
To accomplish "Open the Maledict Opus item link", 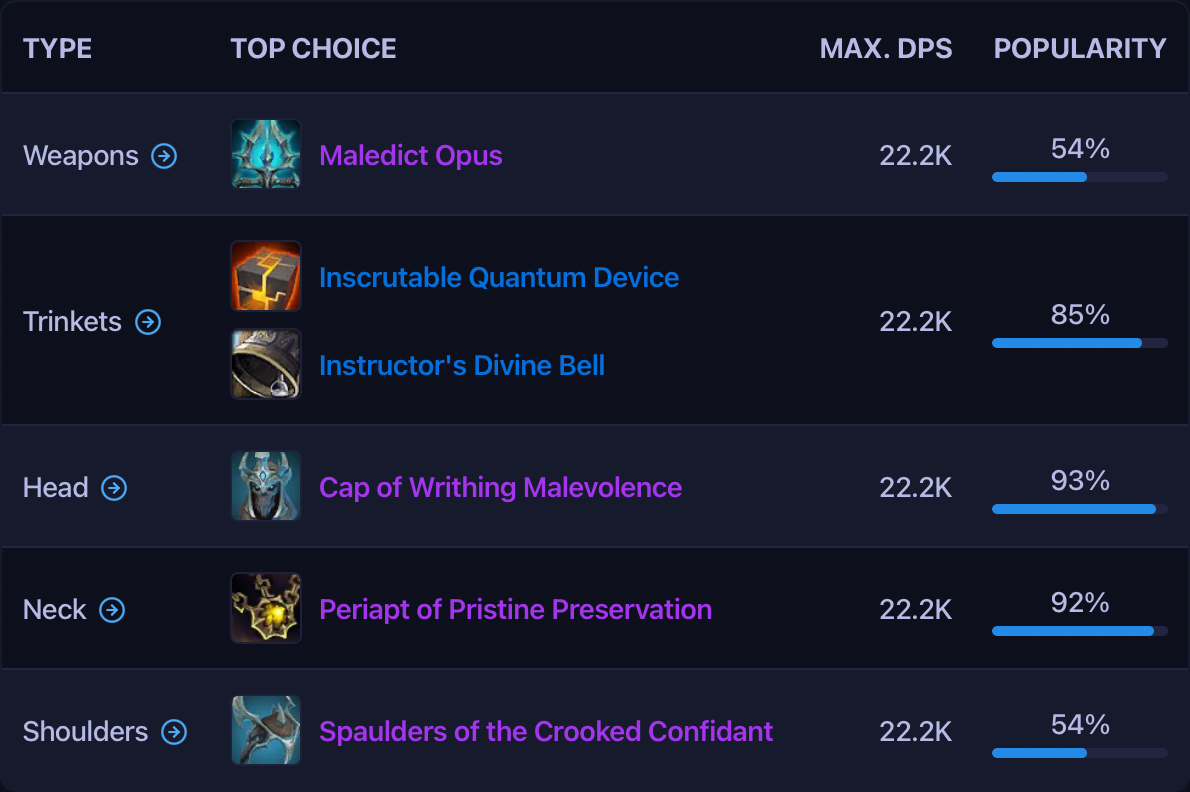I will point(410,155).
